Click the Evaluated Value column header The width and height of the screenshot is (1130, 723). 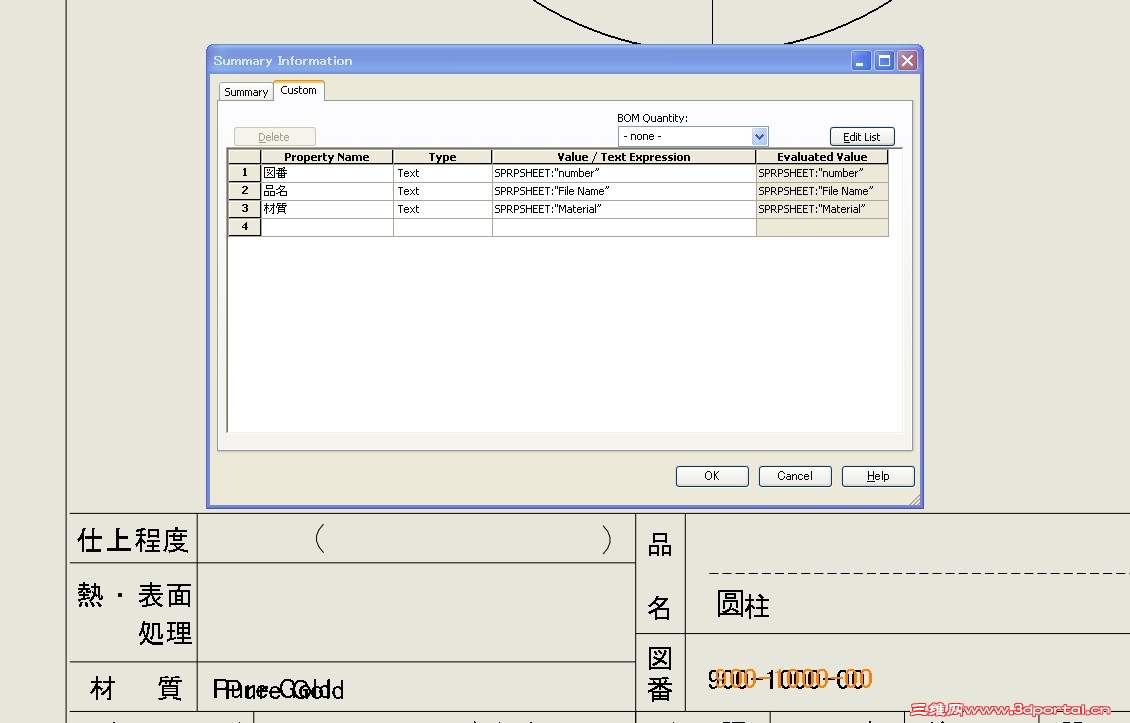(822, 156)
